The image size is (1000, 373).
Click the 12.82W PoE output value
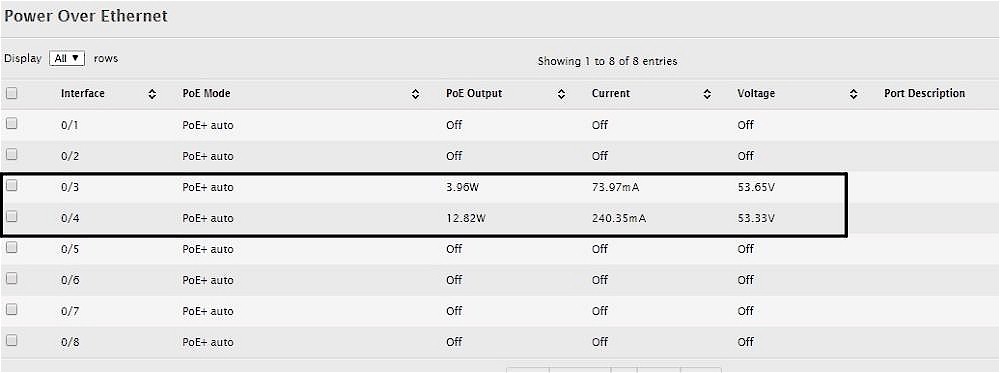(x=464, y=219)
